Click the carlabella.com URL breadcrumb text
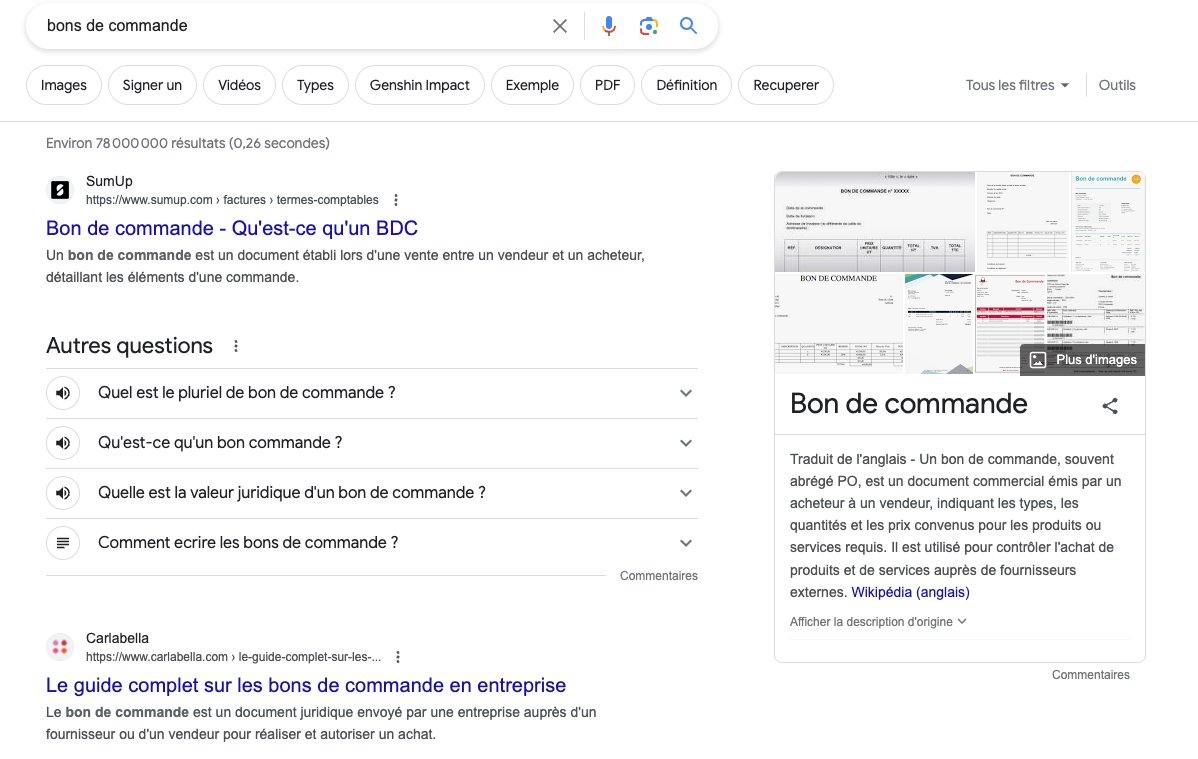1198x759 pixels. (233, 657)
